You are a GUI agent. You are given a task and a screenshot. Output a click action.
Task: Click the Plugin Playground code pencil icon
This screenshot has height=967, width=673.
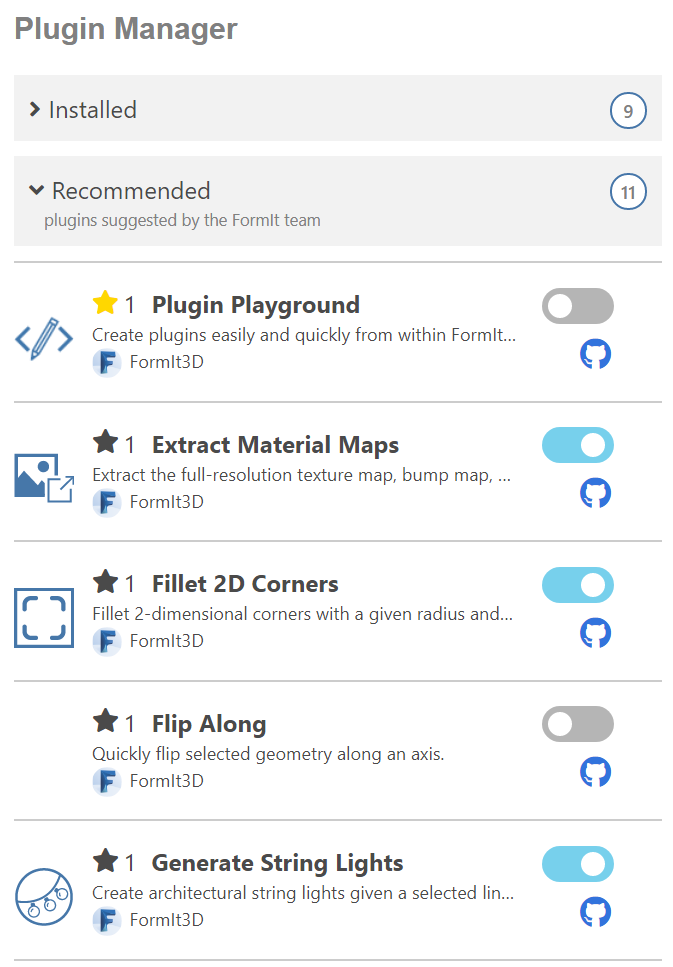(x=44, y=339)
